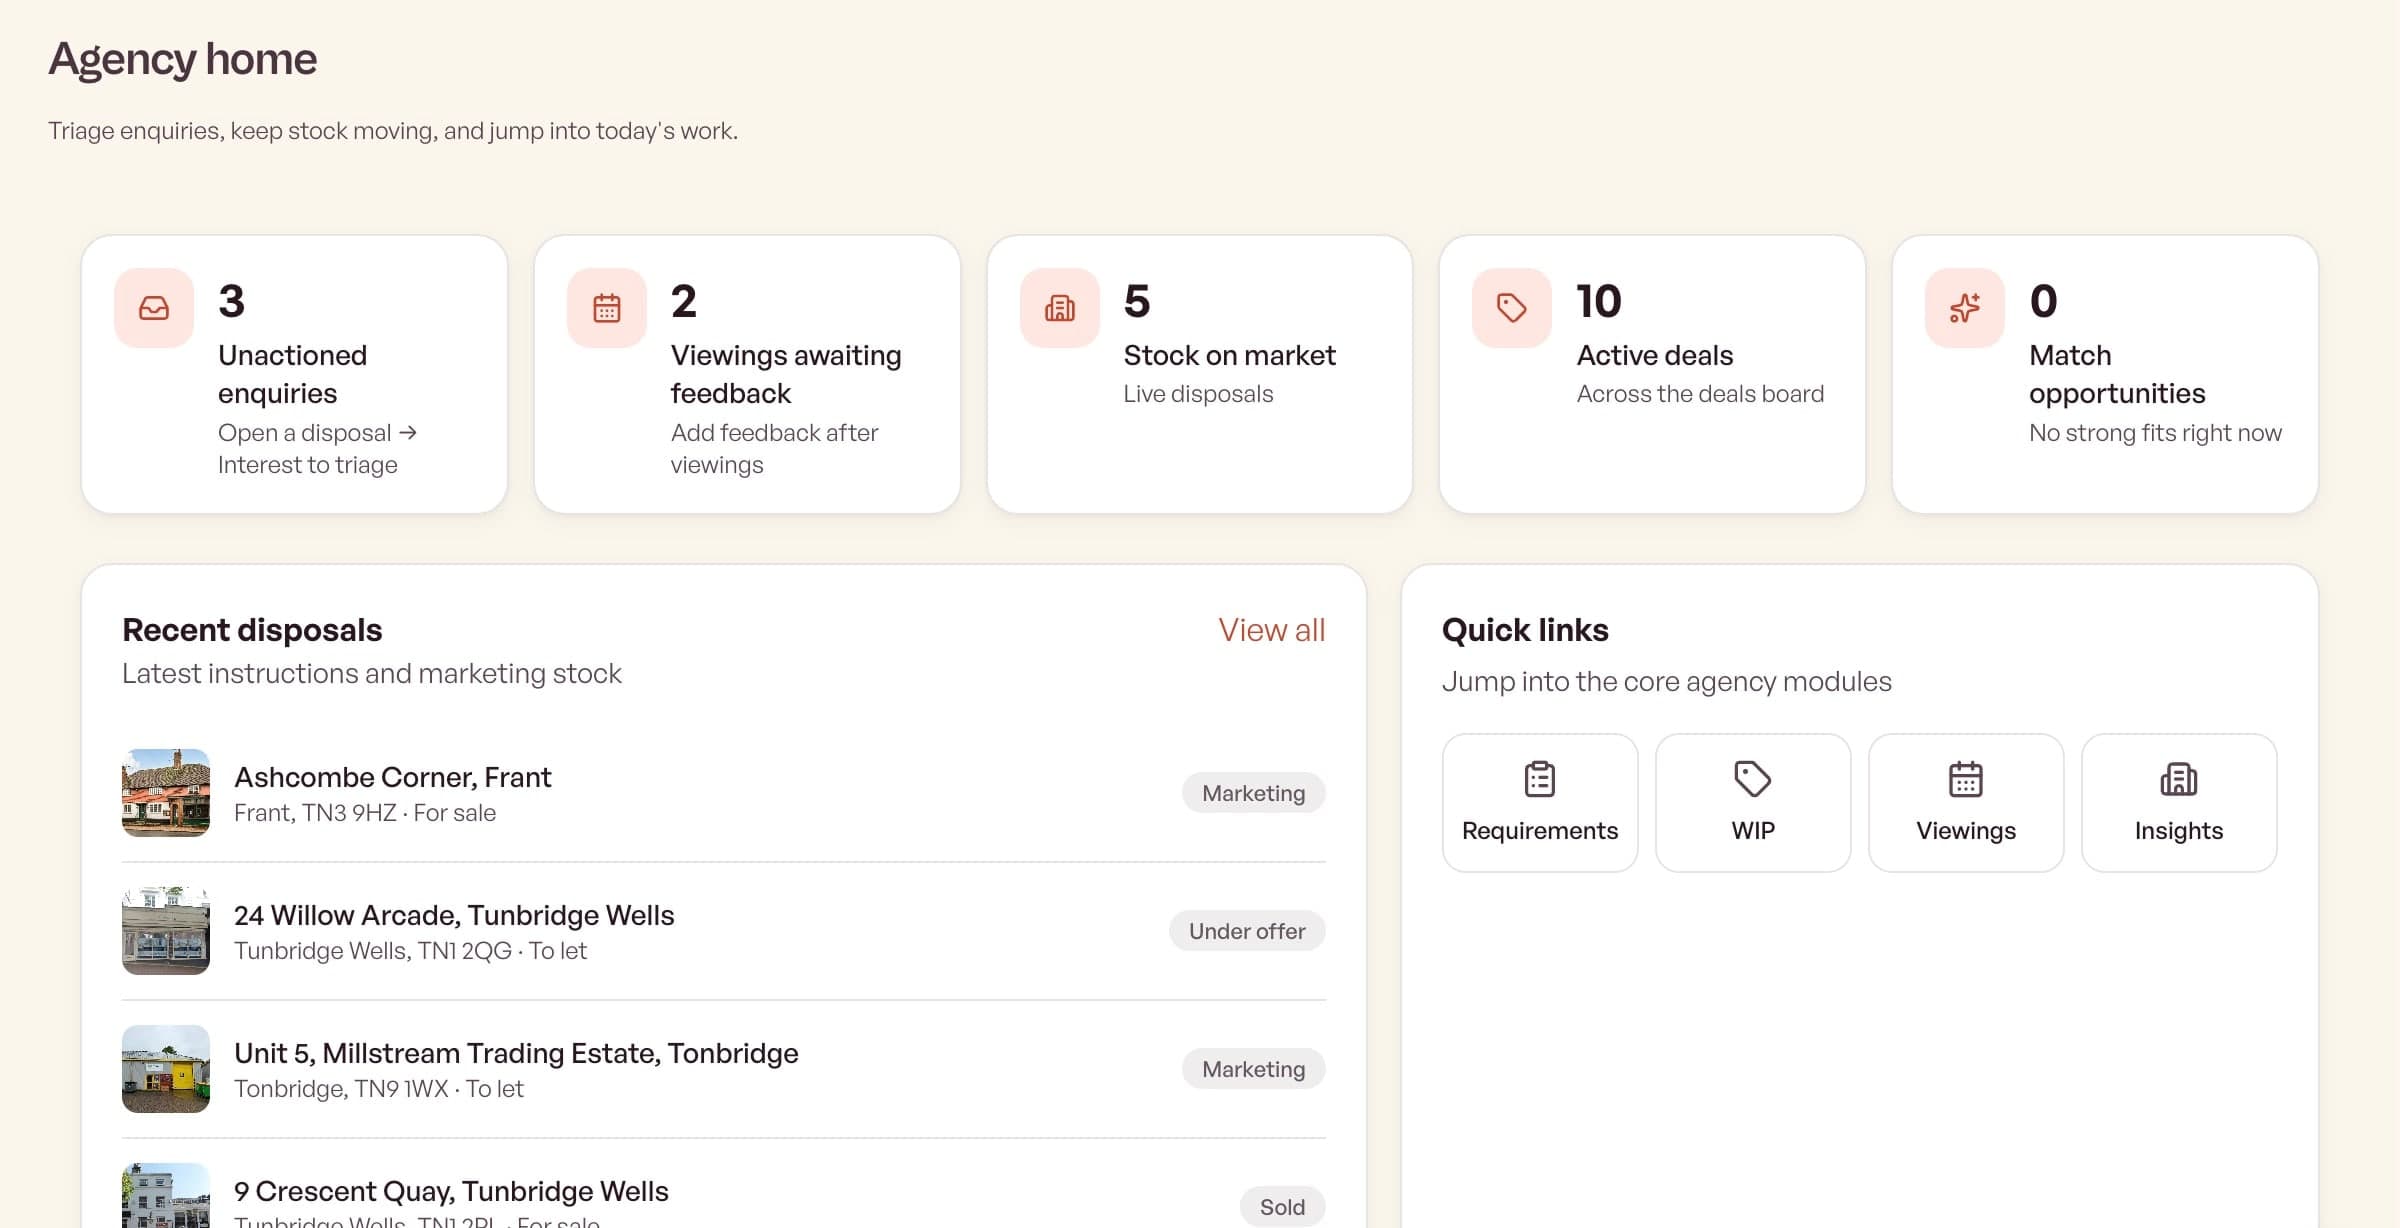Open the WIP quick link
The width and height of the screenshot is (2400, 1228).
point(1753,803)
